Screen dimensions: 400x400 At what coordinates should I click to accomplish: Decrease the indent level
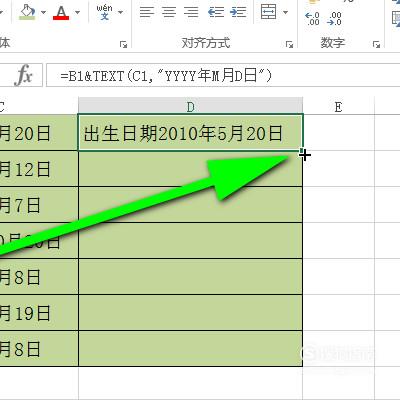click(x=216, y=12)
